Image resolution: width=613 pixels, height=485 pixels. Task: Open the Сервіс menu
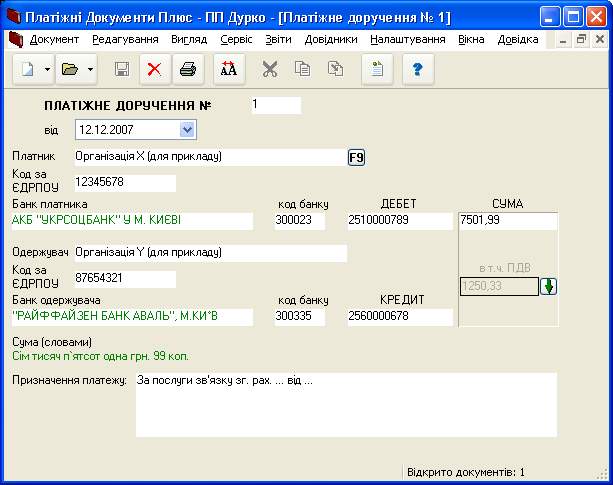point(236,39)
